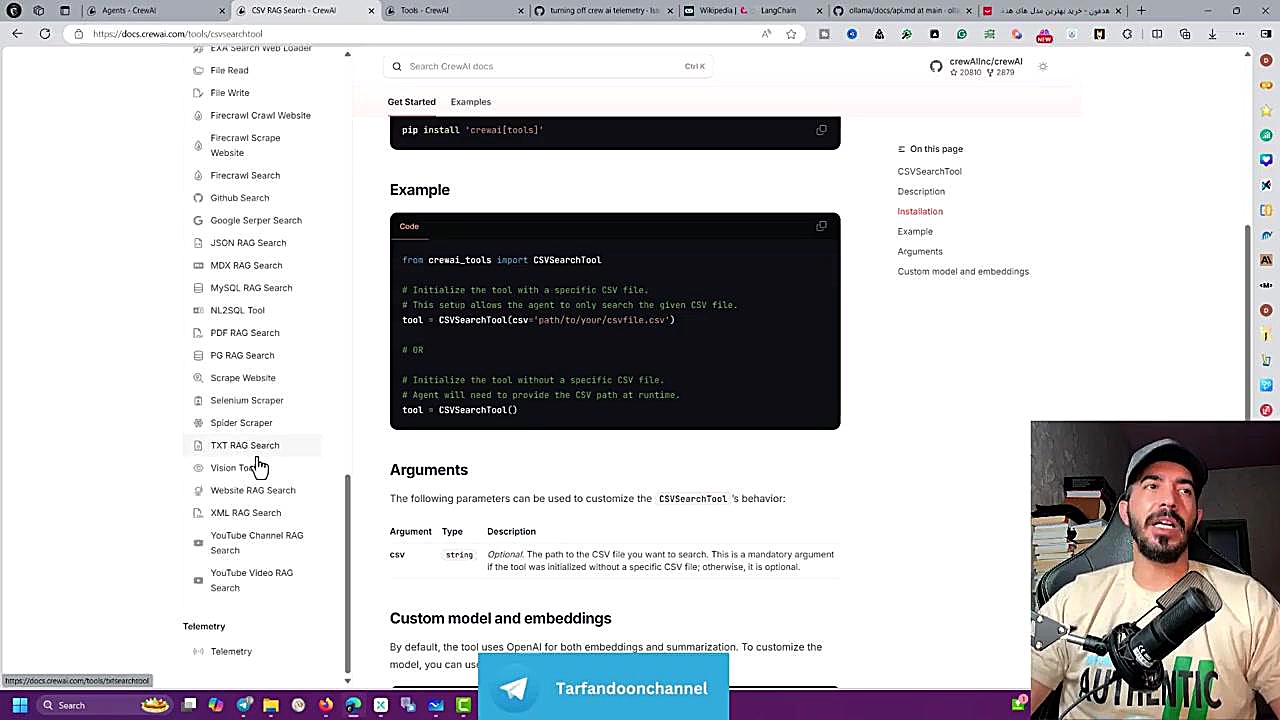This screenshot has width=1280, height=720.
Task: Toggle browser split screen view
Action: [x=1157, y=34]
